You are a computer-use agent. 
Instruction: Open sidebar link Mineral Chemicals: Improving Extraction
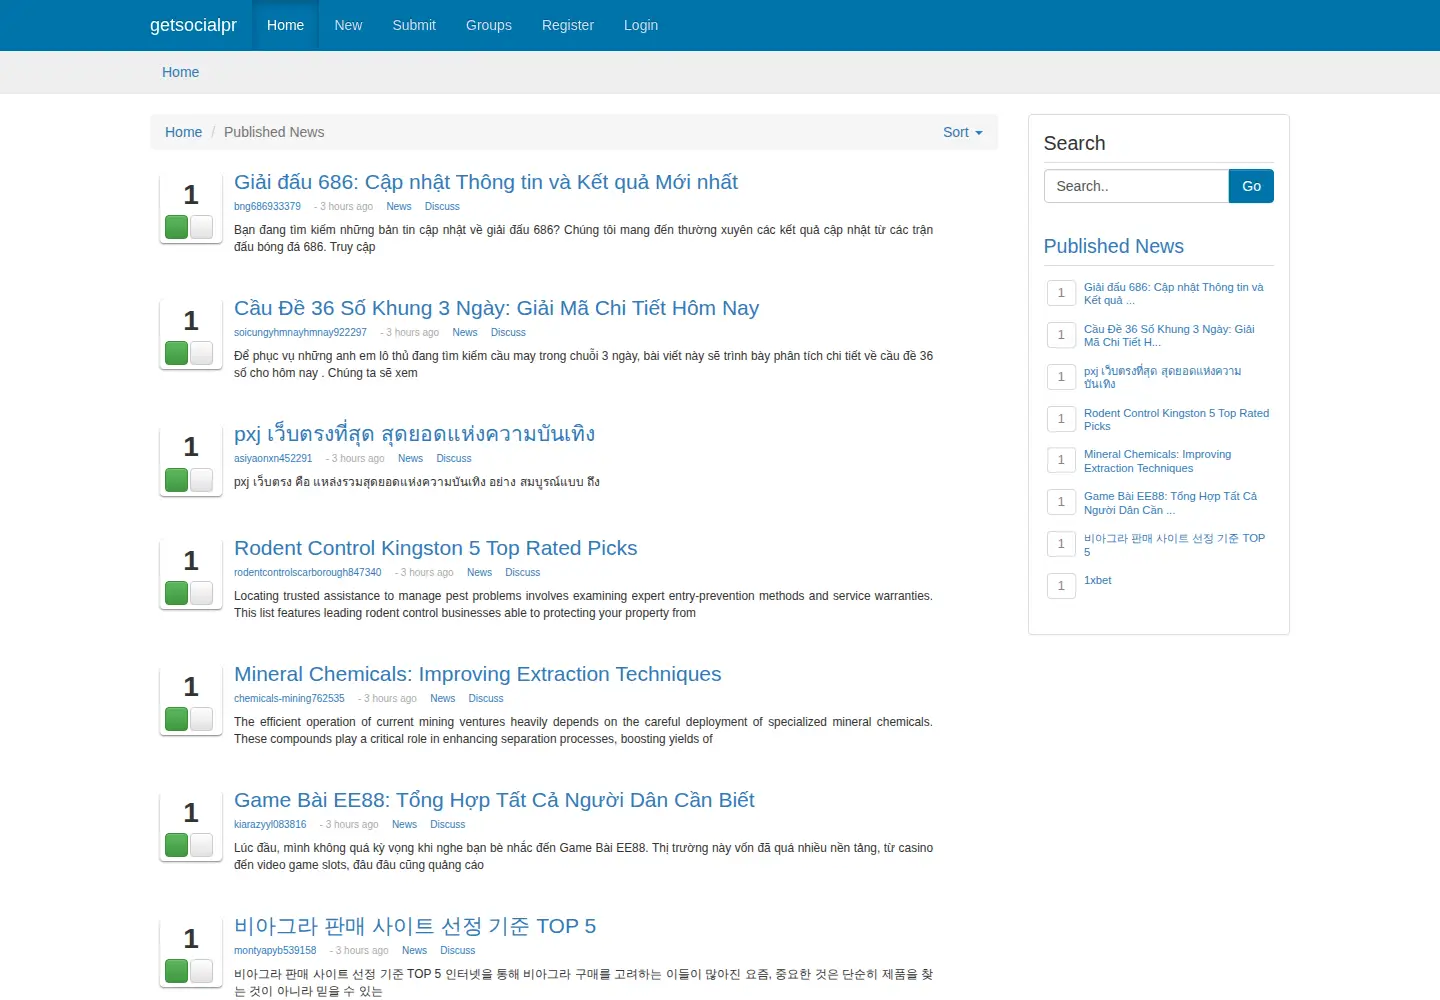tap(1157, 461)
